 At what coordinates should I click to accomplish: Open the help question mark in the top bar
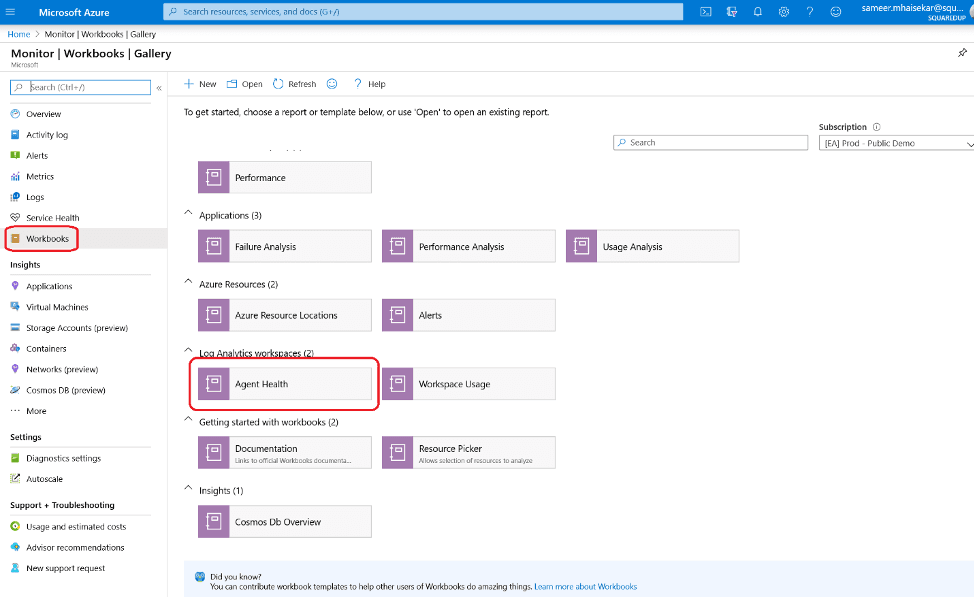tap(809, 12)
